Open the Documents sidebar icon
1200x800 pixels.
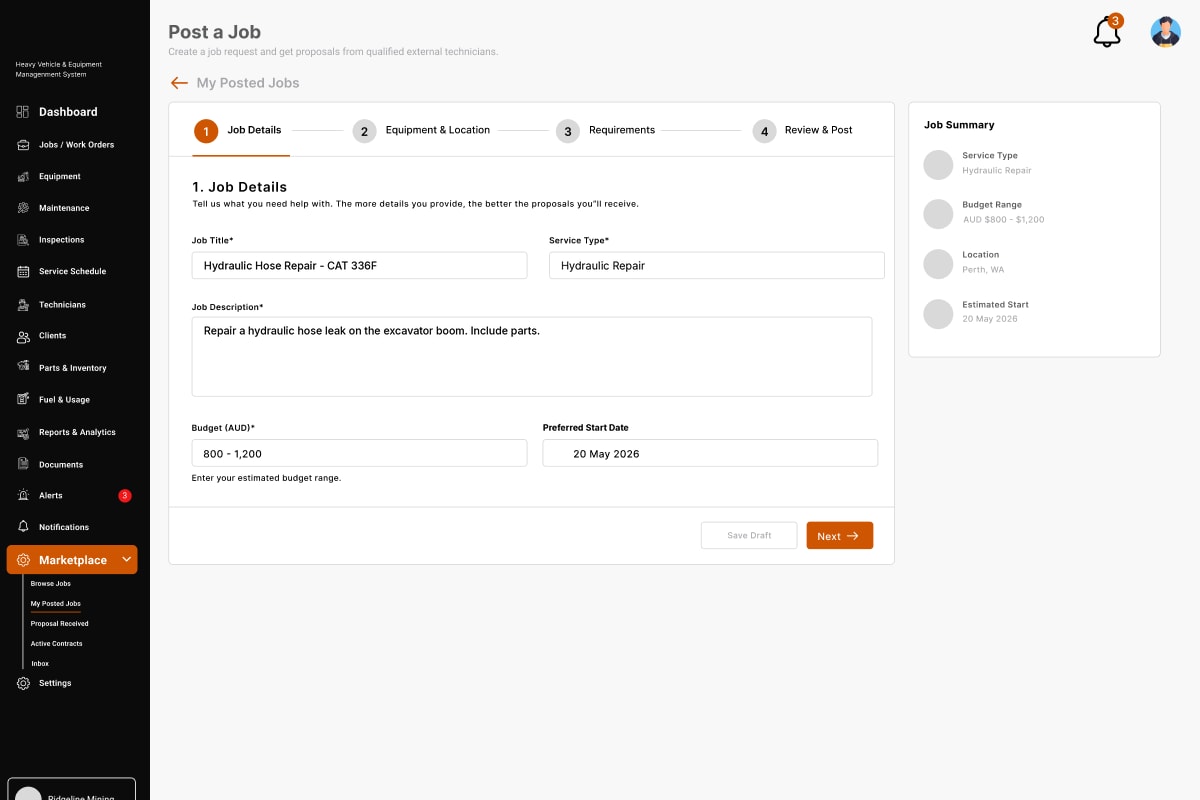pyautogui.click(x=23, y=464)
